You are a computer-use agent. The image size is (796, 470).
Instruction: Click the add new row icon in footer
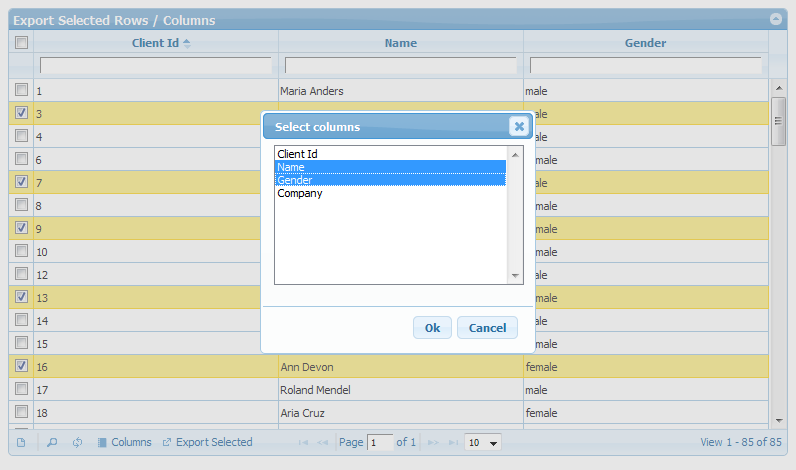(21, 442)
